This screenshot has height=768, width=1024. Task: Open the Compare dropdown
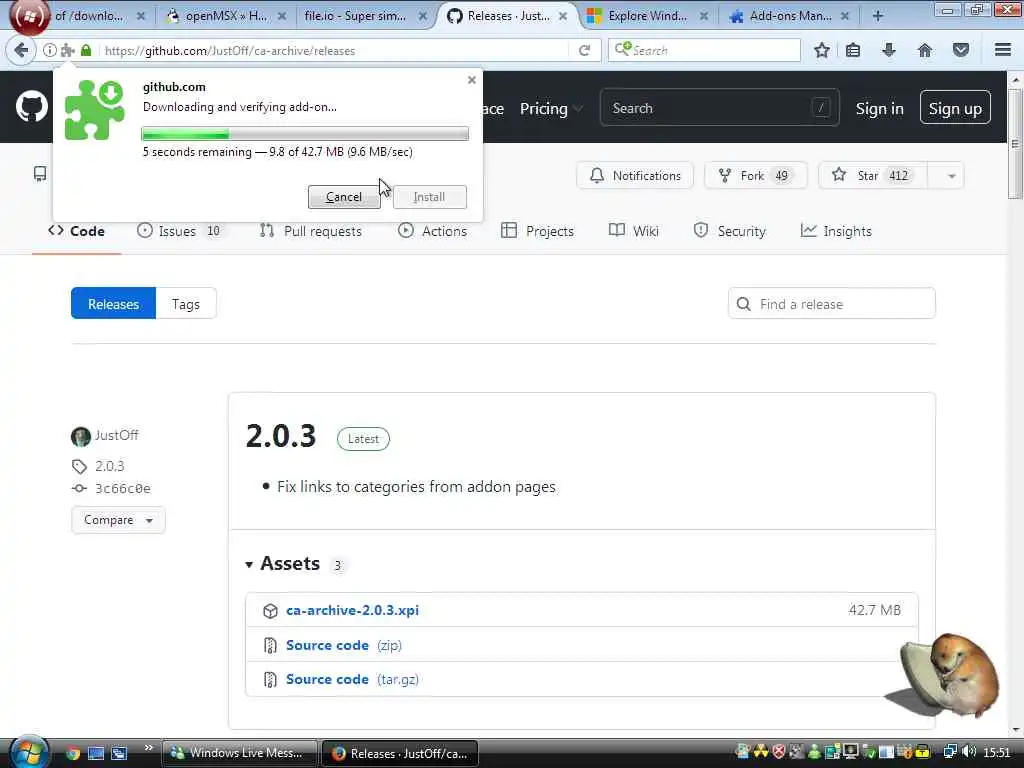(118, 520)
